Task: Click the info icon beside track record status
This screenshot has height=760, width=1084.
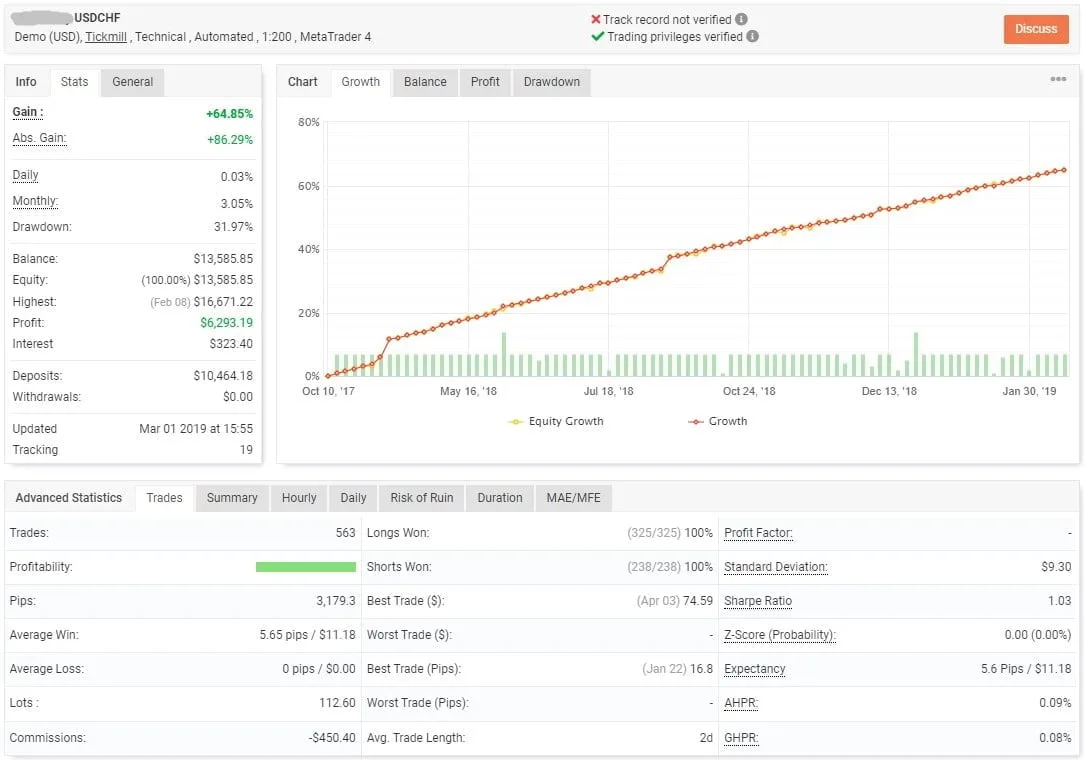Action: [740, 18]
